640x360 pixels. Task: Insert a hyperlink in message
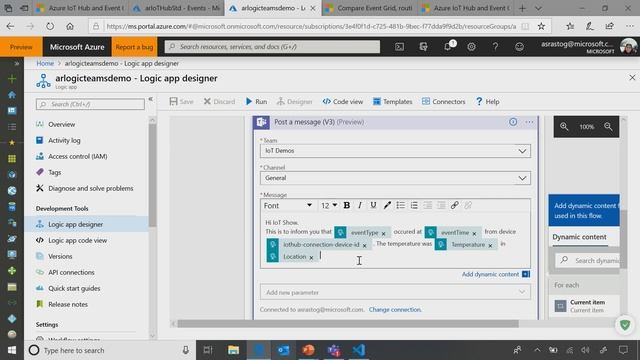click(x=454, y=205)
